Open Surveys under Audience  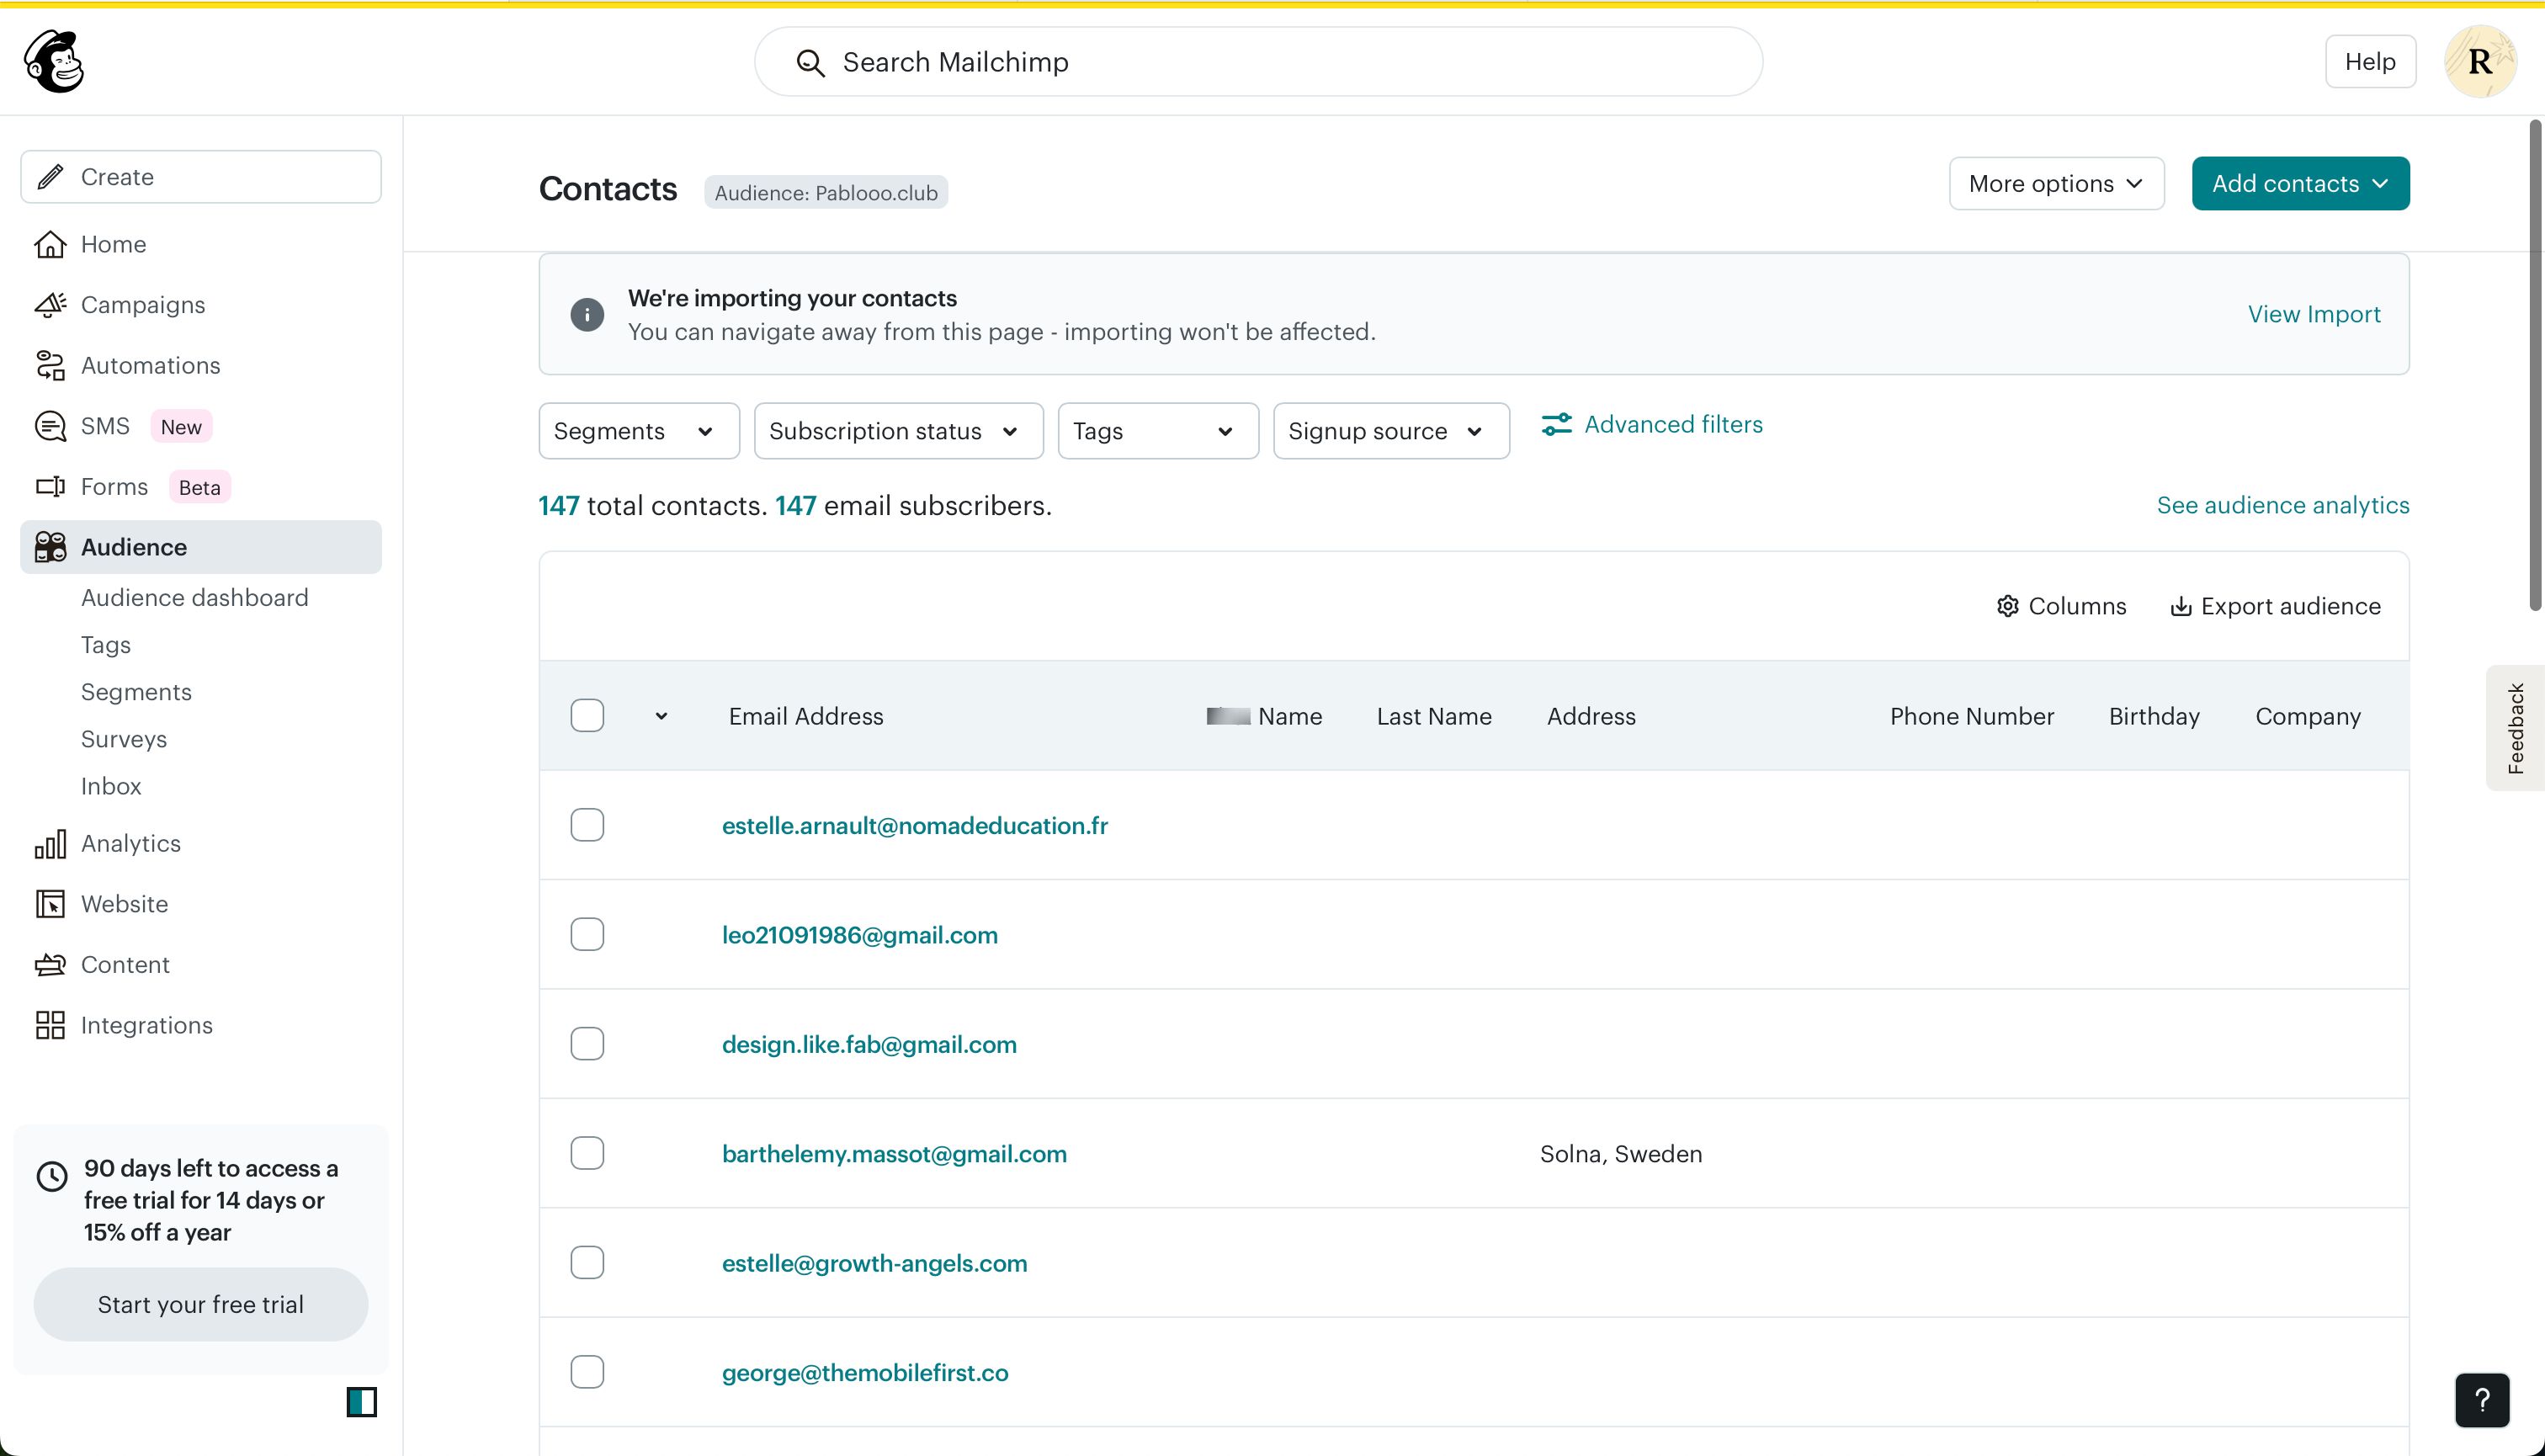pos(124,739)
